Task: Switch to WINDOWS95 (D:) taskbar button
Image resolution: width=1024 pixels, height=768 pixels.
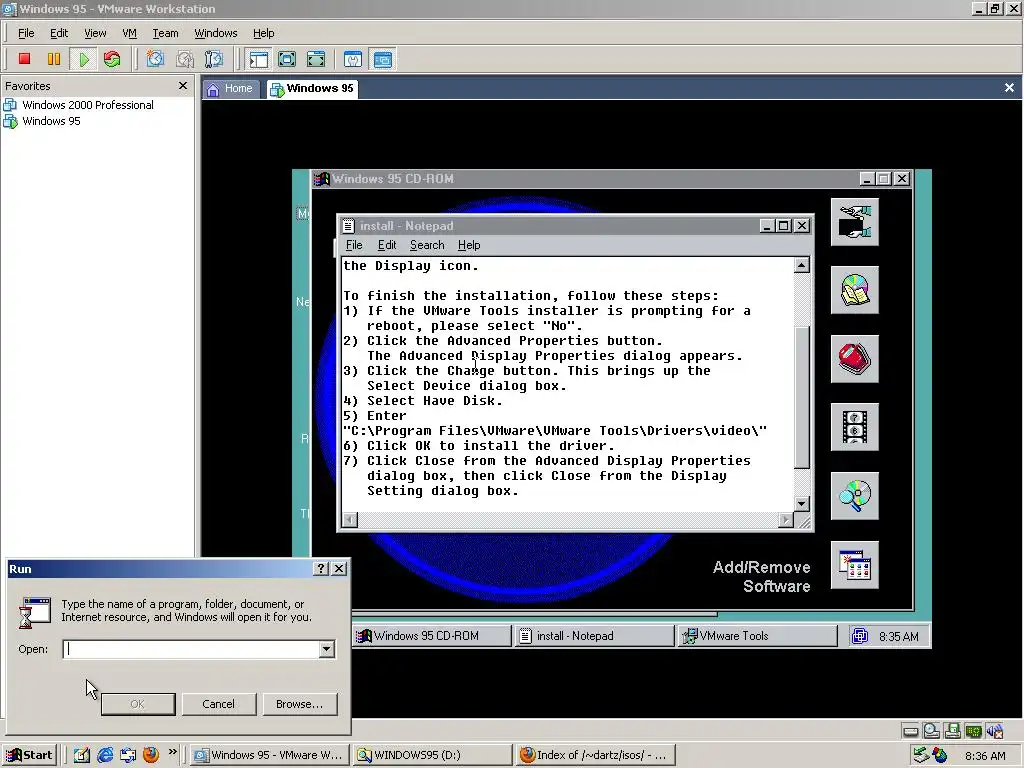Action: pyautogui.click(x=432, y=756)
